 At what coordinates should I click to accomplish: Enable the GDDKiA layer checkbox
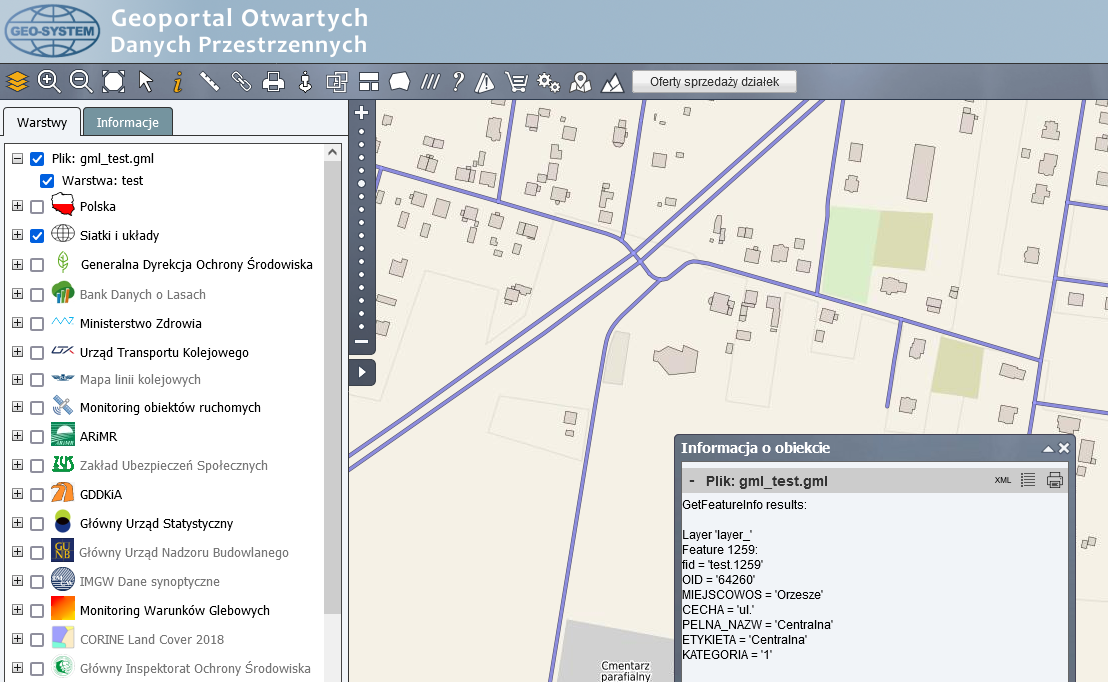pos(37,495)
